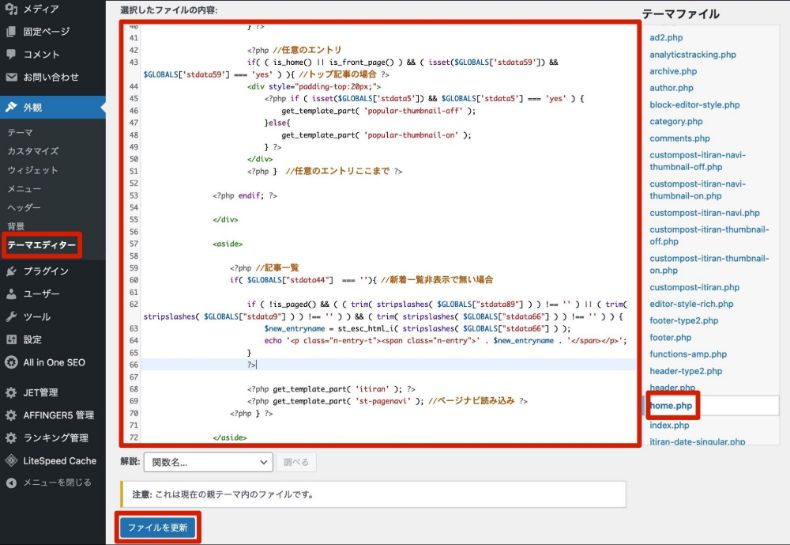Click the Users (ユーザー) person icon
The image size is (790, 545).
pos(11,294)
